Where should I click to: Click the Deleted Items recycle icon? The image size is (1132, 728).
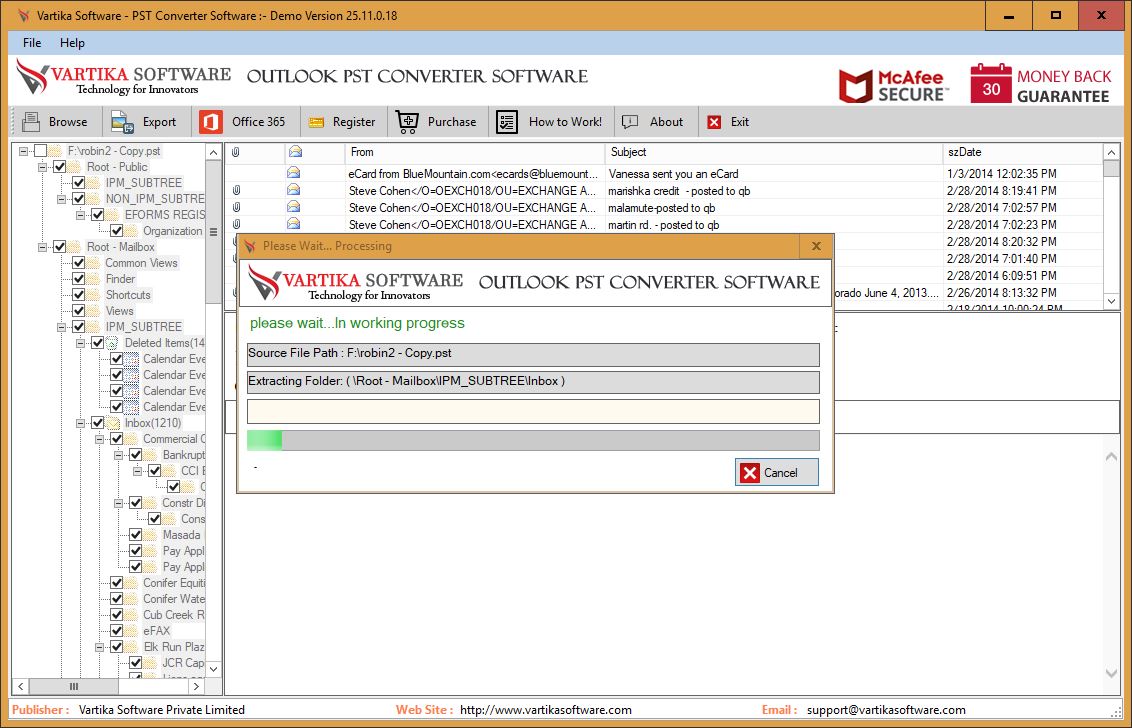click(113, 343)
